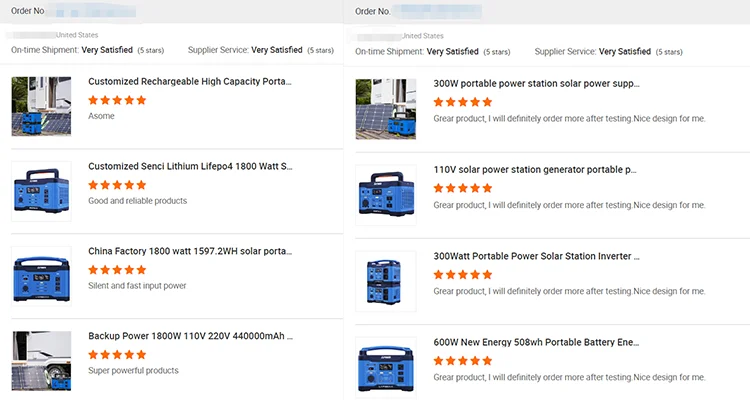
Task: Select the 600W New Energy product image
Action: pos(386,367)
